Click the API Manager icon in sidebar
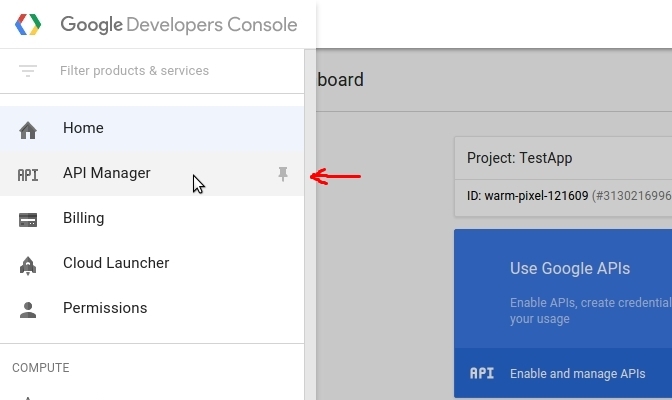 (x=28, y=174)
